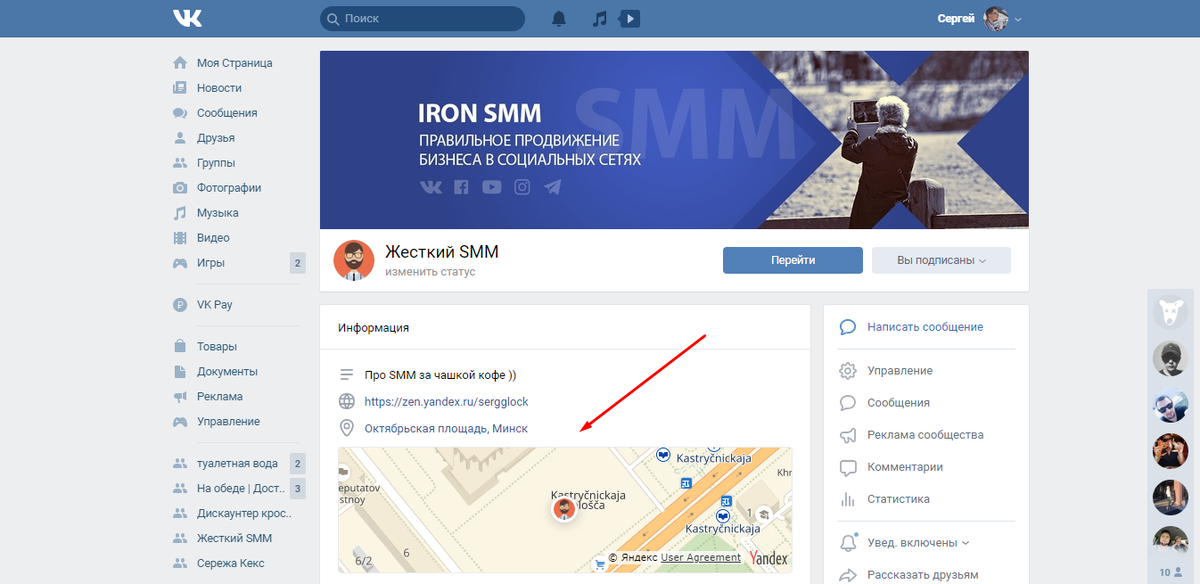Open Друзья in the left menu

click(216, 138)
